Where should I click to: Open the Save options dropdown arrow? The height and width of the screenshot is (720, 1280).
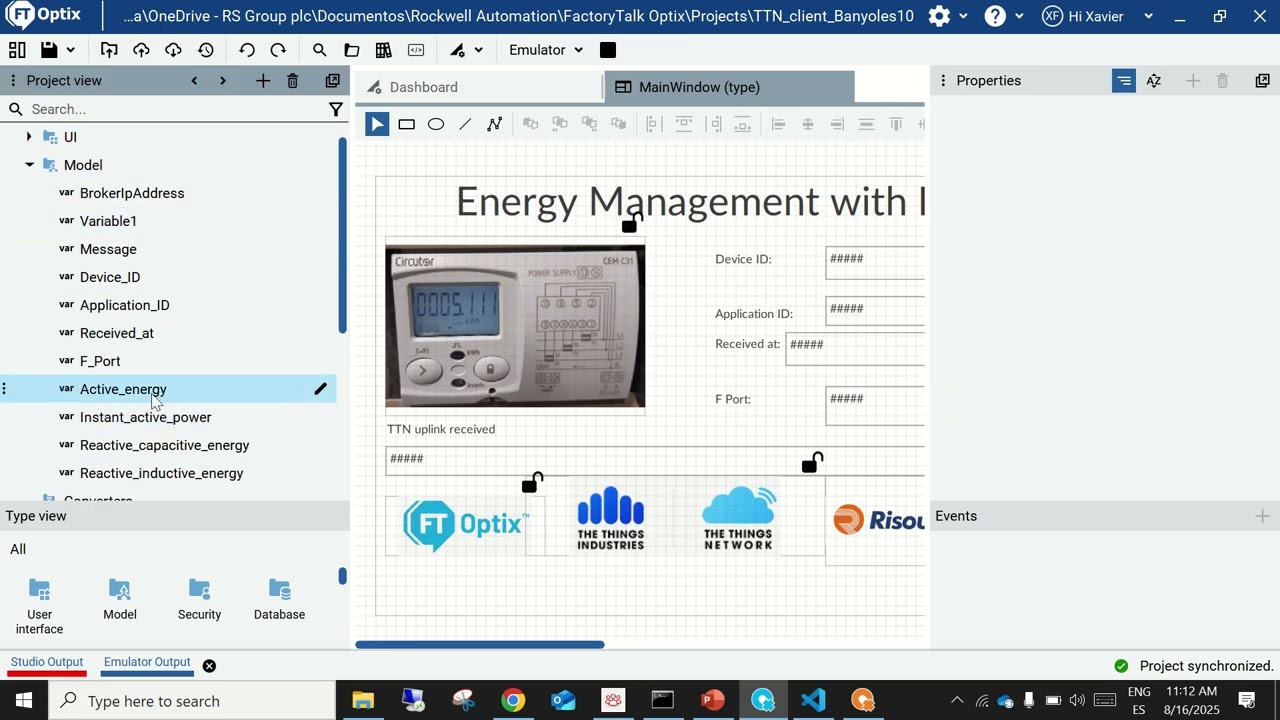click(70, 50)
